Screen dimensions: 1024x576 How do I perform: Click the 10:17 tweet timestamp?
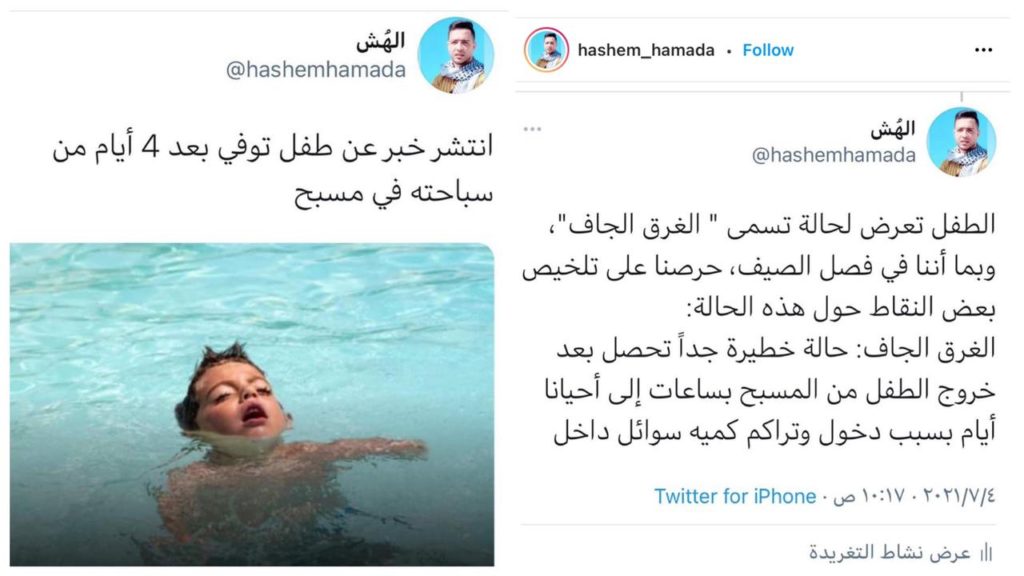pyautogui.click(x=872, y=496)
